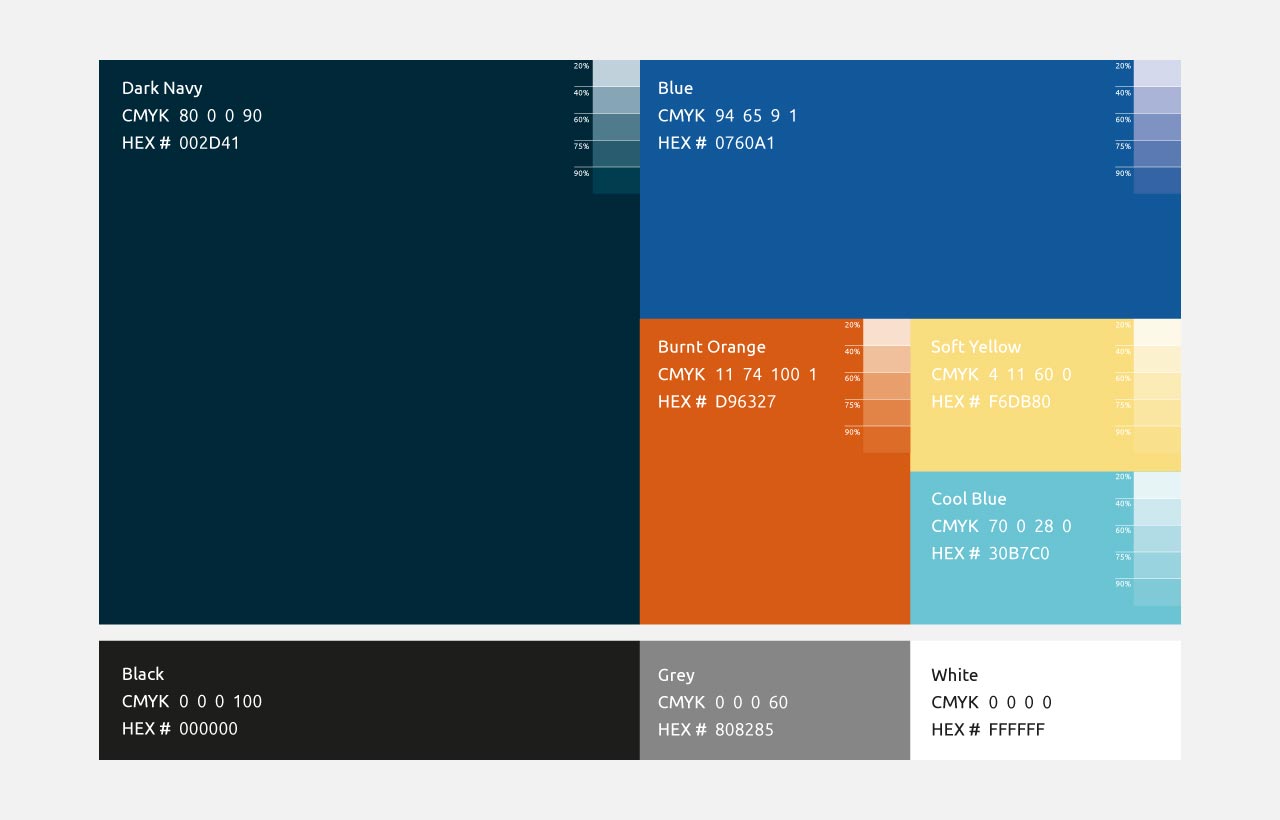1280x820 pixels.
Task: Click the Soft Yellow 60% tint swatch
Action: coord(1157,386)
